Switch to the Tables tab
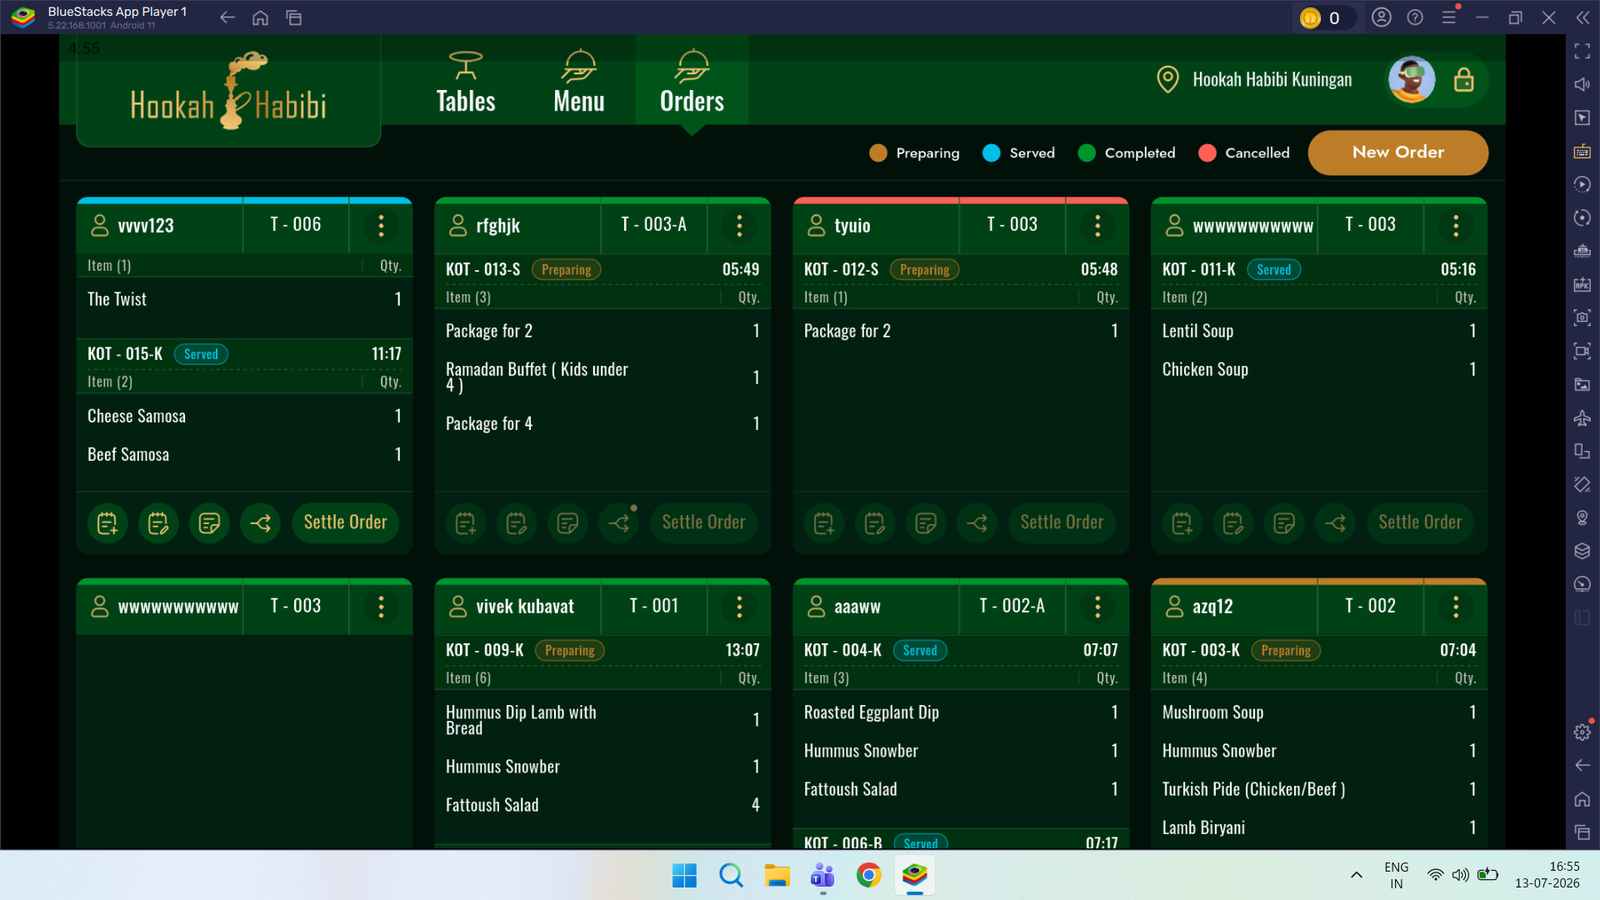1600x900 pixels. pos(466,82)
